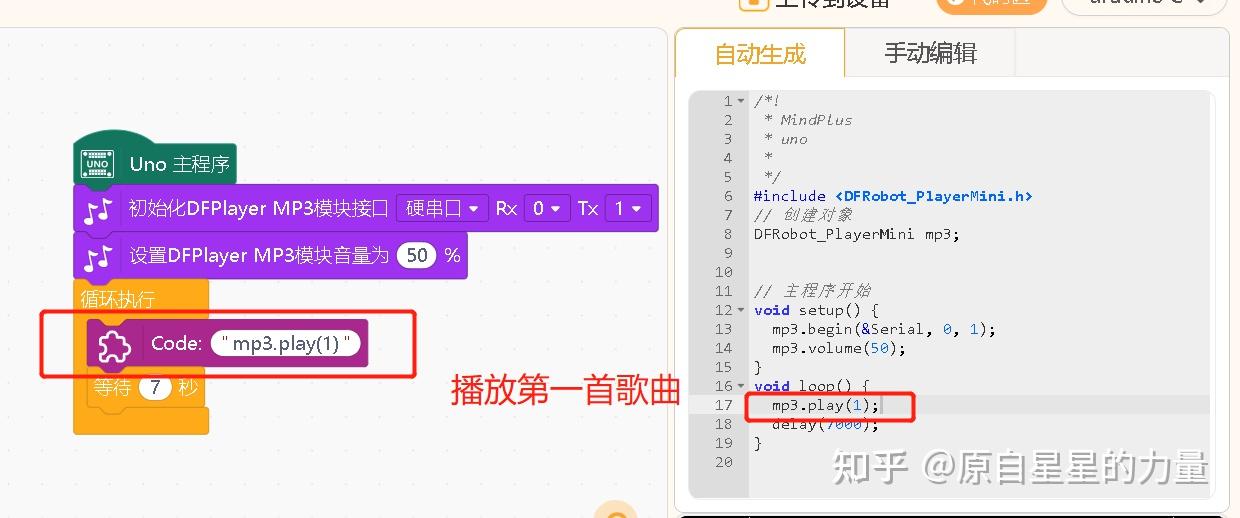Click the "* MindPlus" comment line
This screenshot has width=1240, height=518.
[x=808, y=120]
